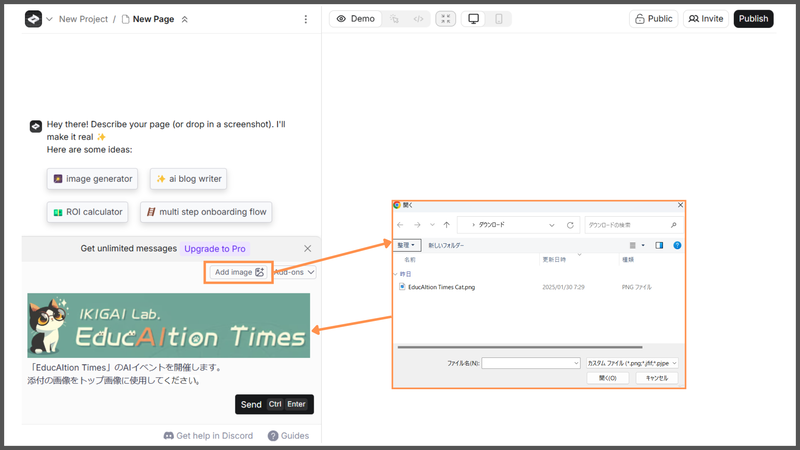
Task: Click PNG ファイル type cell
Action: click(x=636, y=287)
